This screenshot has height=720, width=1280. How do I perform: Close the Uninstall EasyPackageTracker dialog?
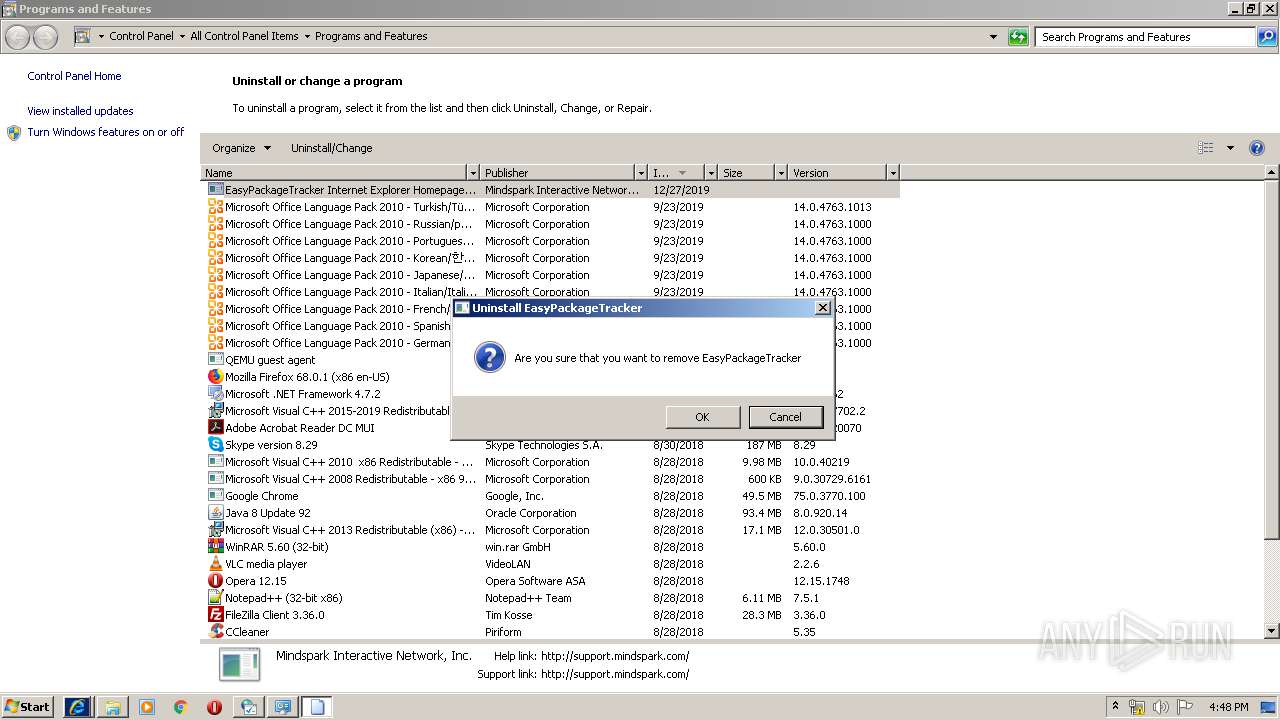822,308
